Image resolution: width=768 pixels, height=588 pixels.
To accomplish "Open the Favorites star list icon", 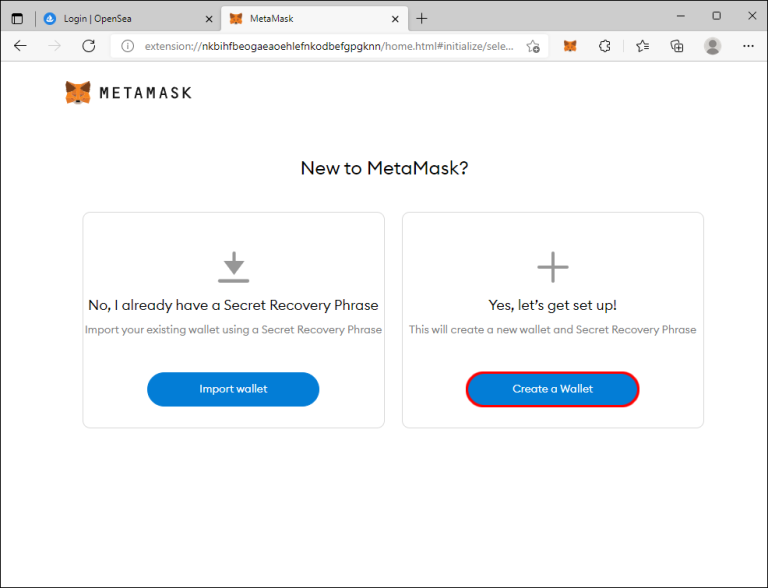I will pyautogui.click(x=642, y=46).
